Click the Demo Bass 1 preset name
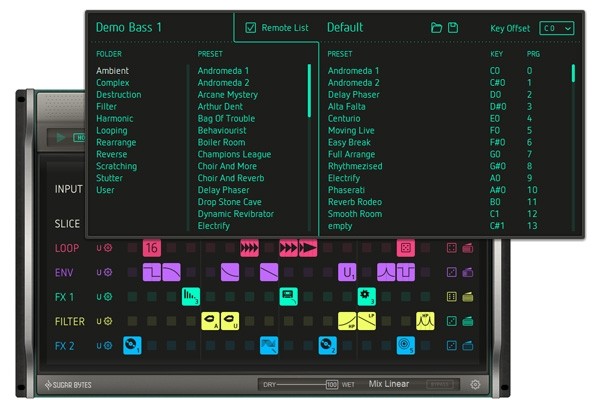 coord(129,27)
